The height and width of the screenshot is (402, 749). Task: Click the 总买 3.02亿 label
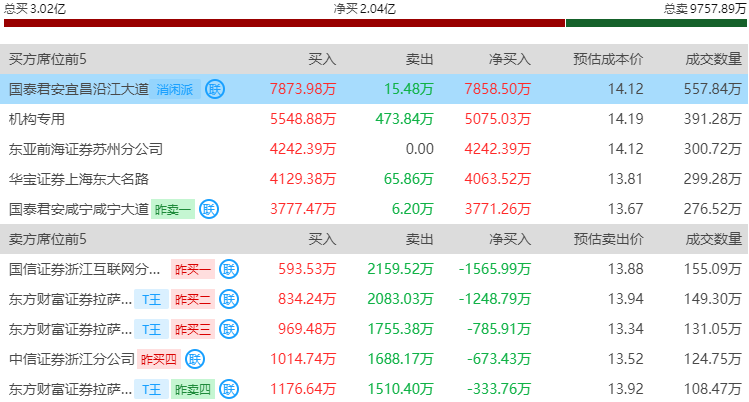point(35,8)
